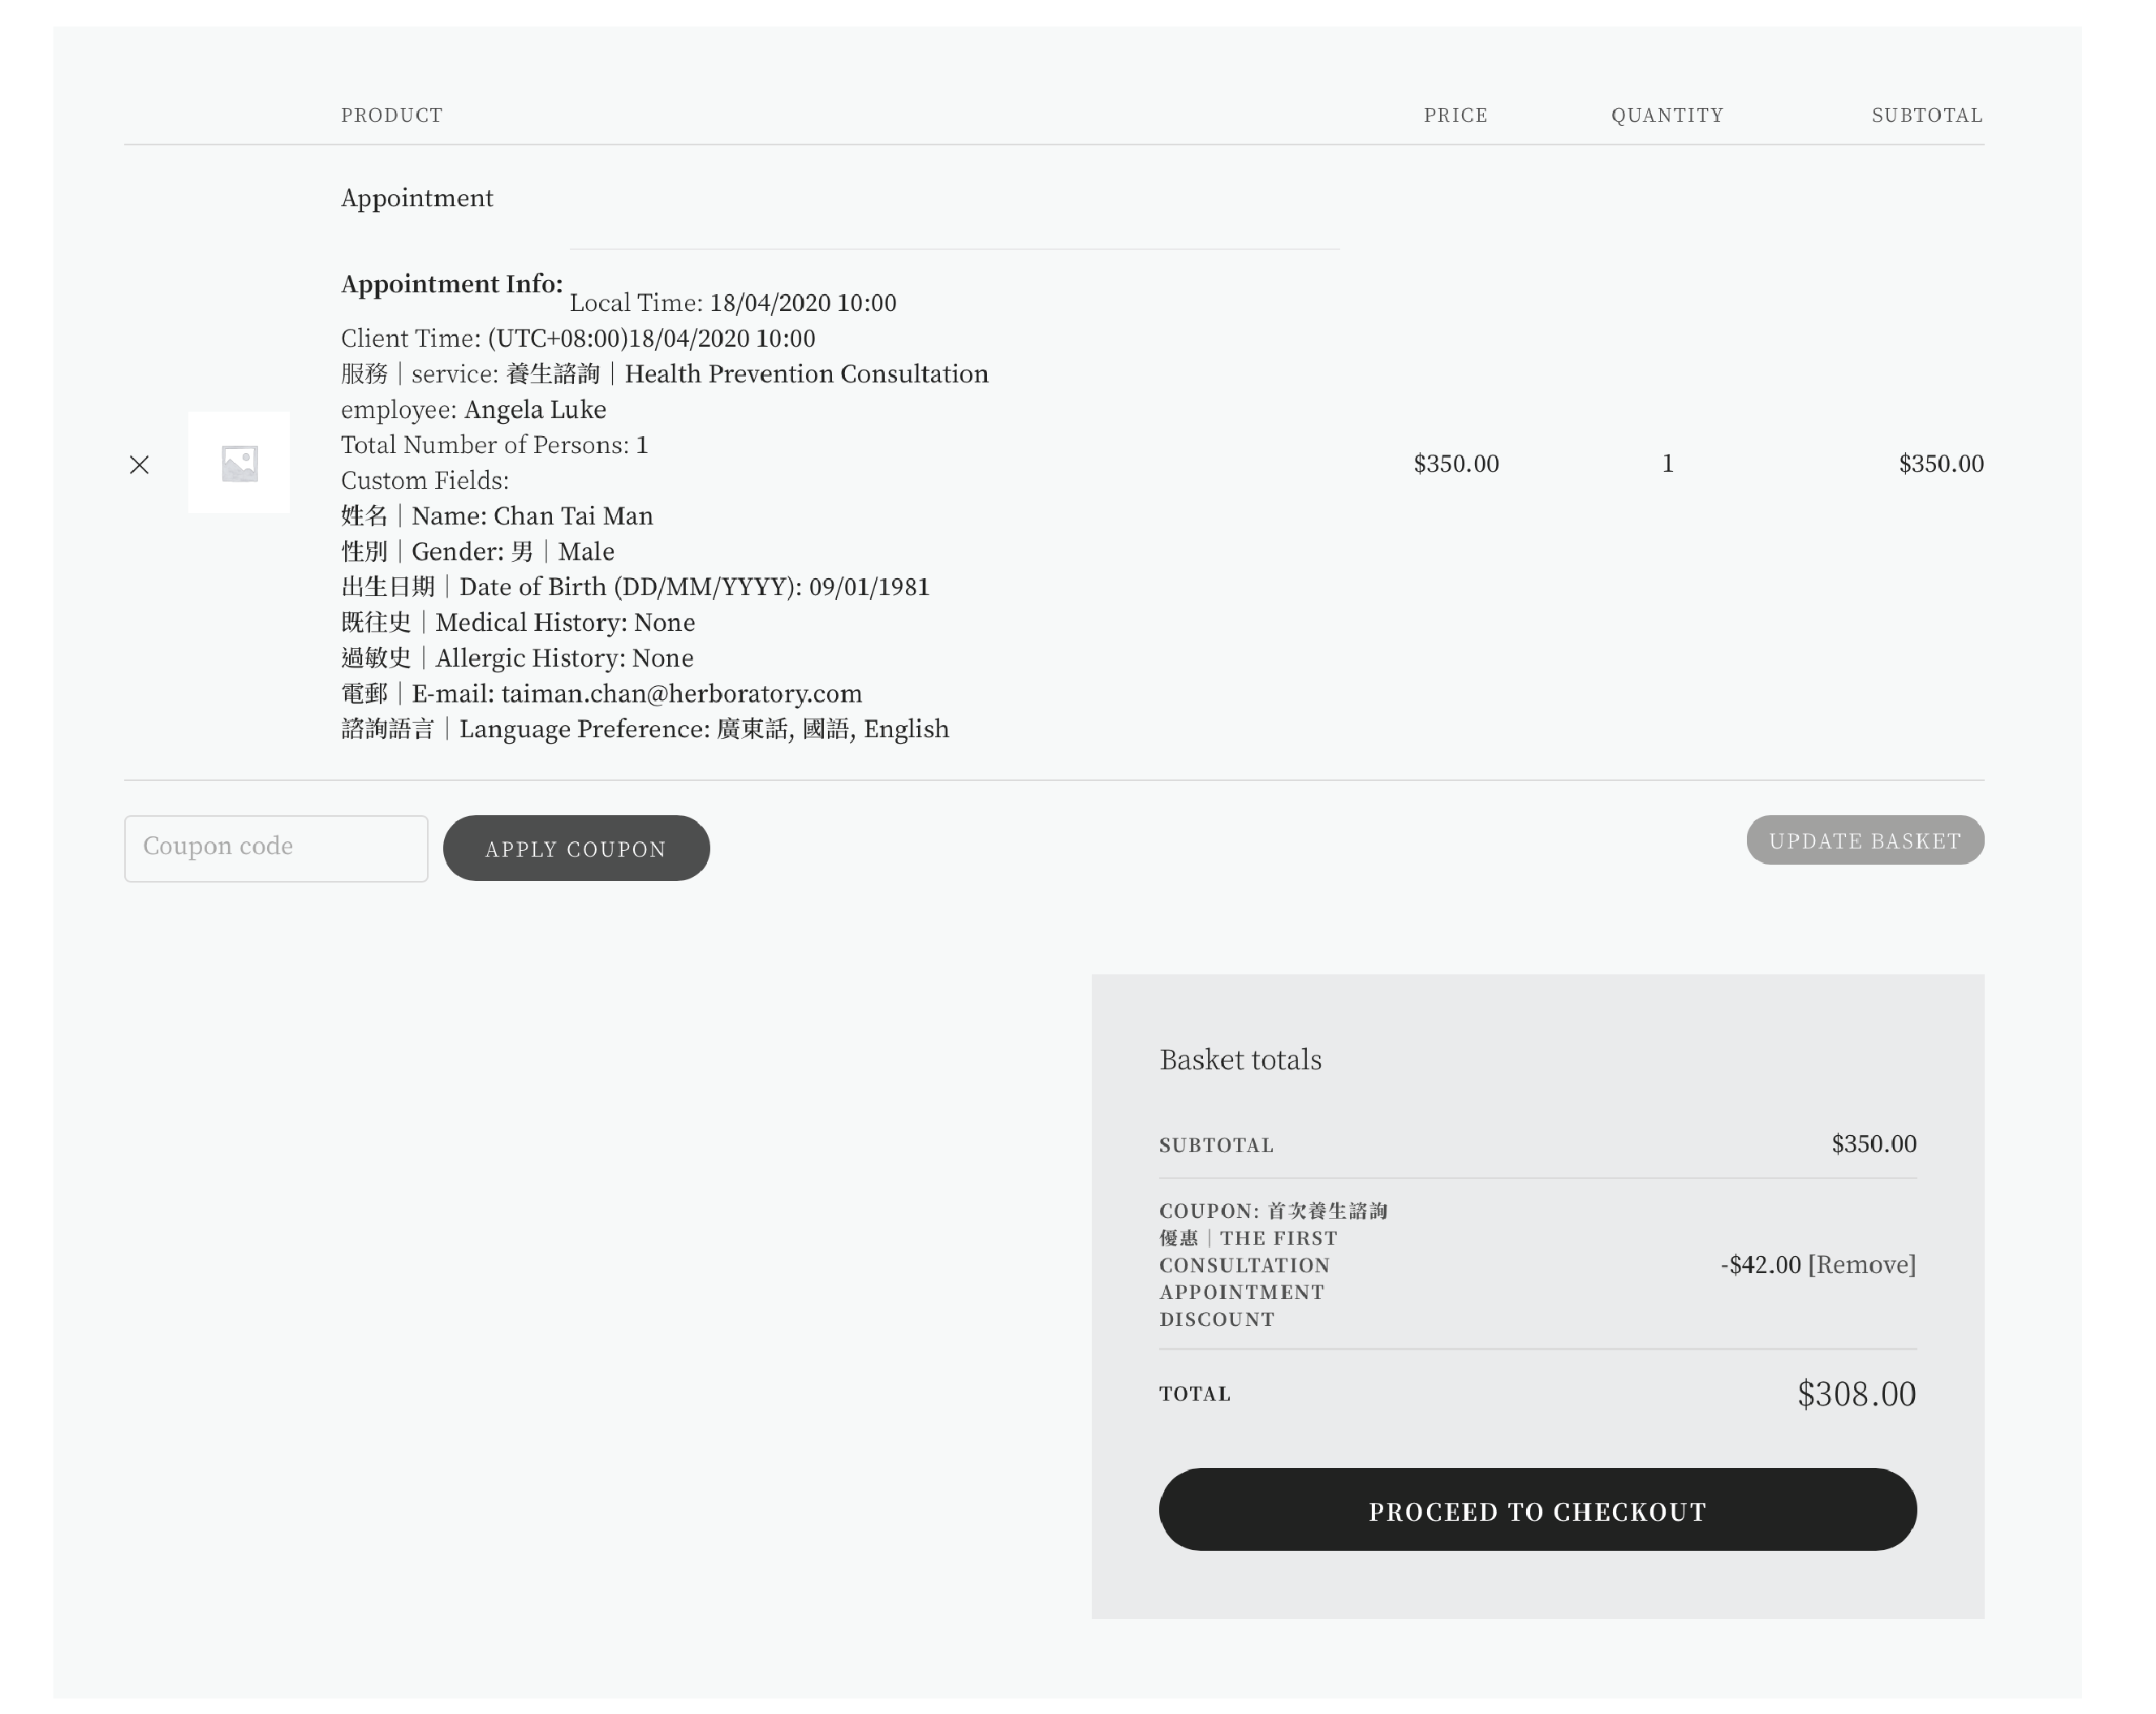Remove the Appointment item with X icon
2156x1714 pixels.
pyautogui.click(x=139, y=465)
